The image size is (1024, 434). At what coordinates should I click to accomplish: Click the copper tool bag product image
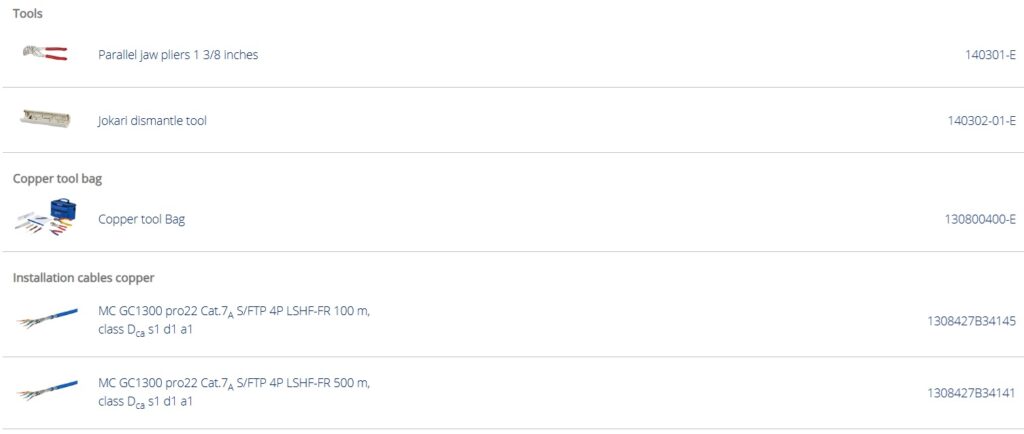tap(47, 217)
